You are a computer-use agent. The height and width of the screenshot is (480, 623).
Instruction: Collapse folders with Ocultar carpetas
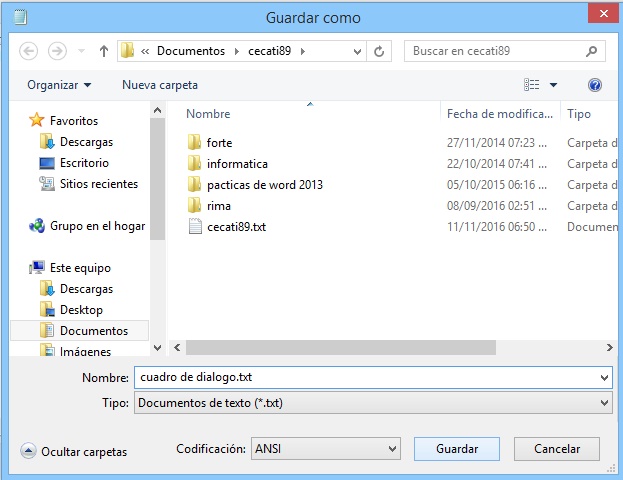pos(74,452)
